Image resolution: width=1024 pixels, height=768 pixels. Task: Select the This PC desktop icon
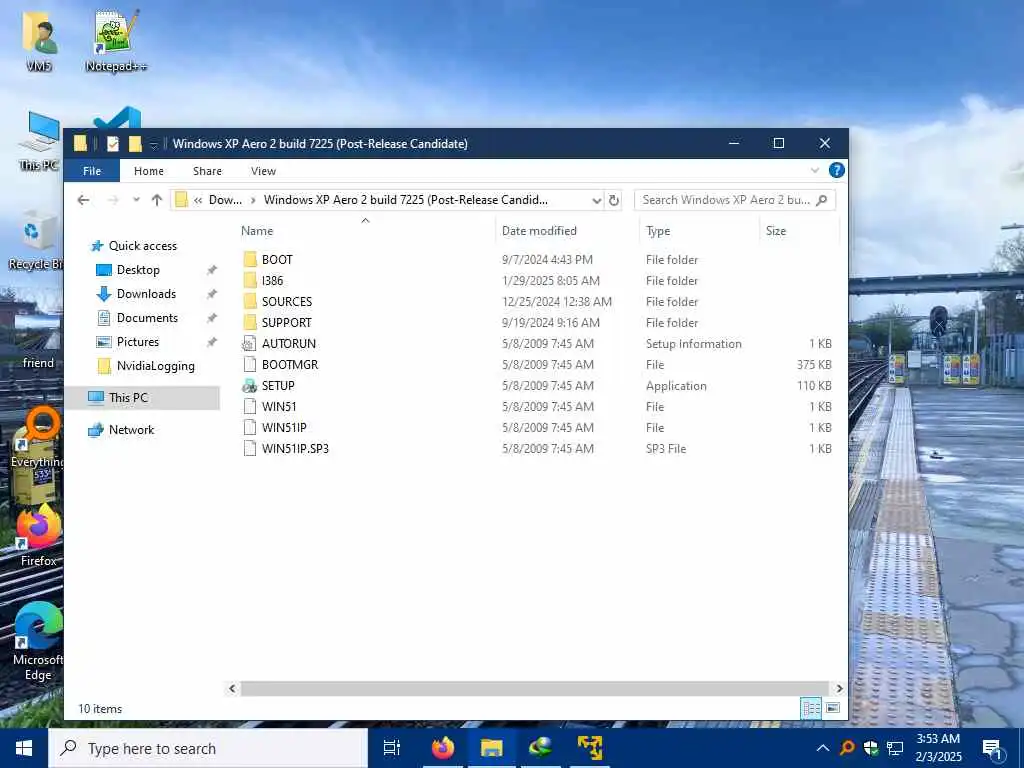[x=39, y=140]
